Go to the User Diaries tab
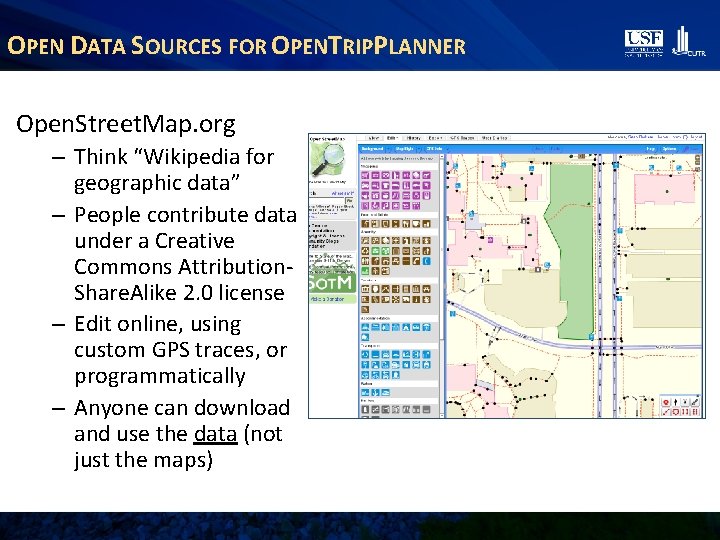720x540 pixels. [494, 138]
